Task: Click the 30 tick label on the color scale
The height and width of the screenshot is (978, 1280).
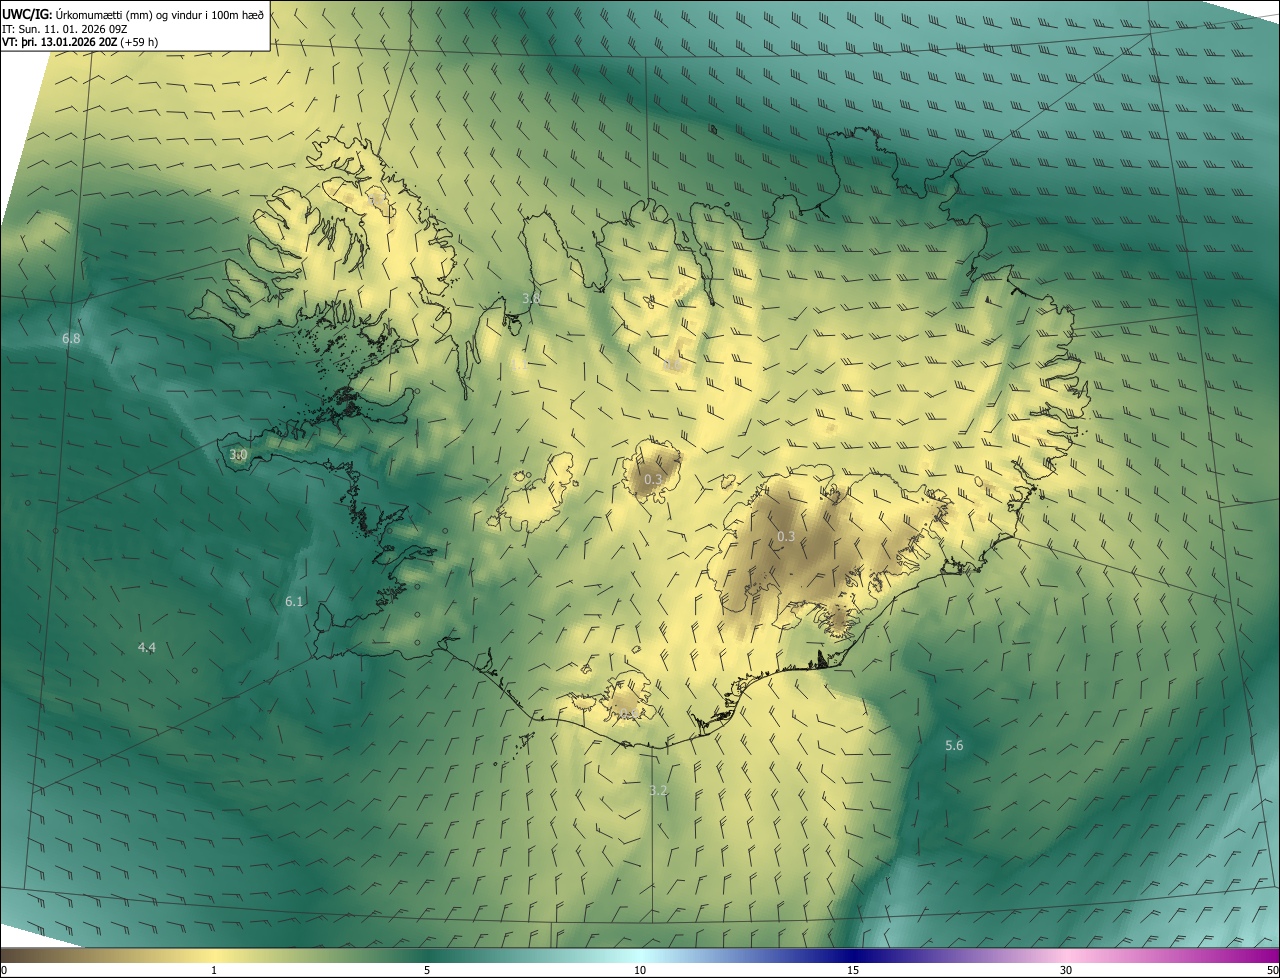Action: click(x=1066, y=970)
